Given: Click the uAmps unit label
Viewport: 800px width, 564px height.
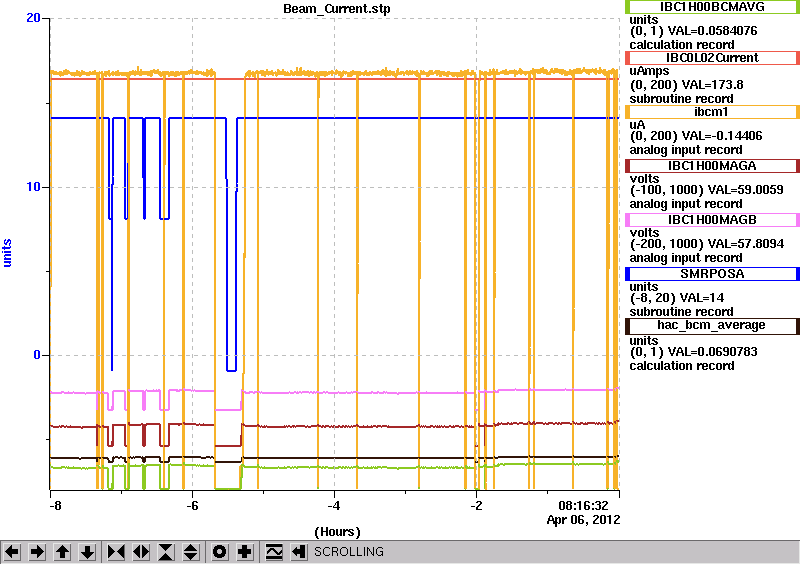Looking at the screenshot, I should tap(649, 71).
